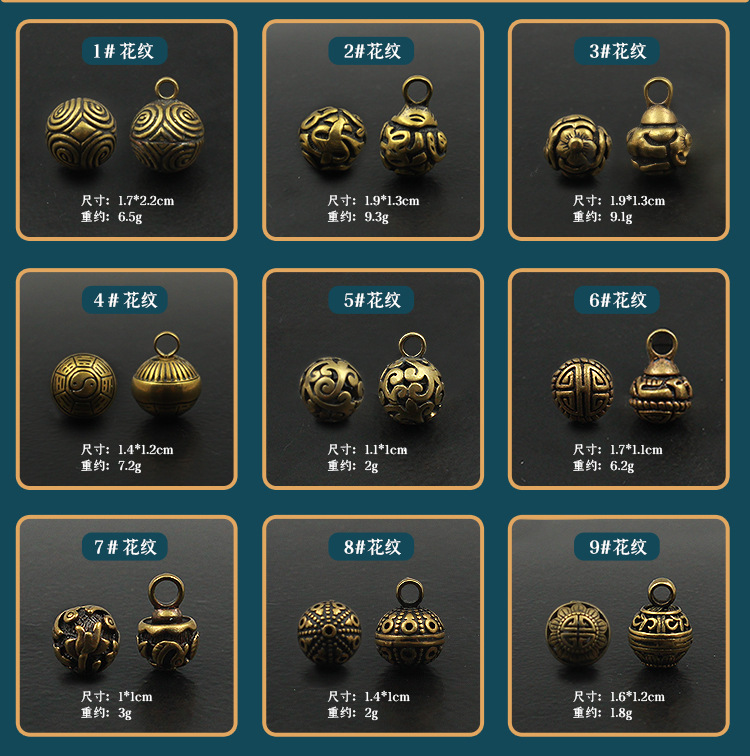Choose the 9# 花纹 label badge

pos(616,547)
